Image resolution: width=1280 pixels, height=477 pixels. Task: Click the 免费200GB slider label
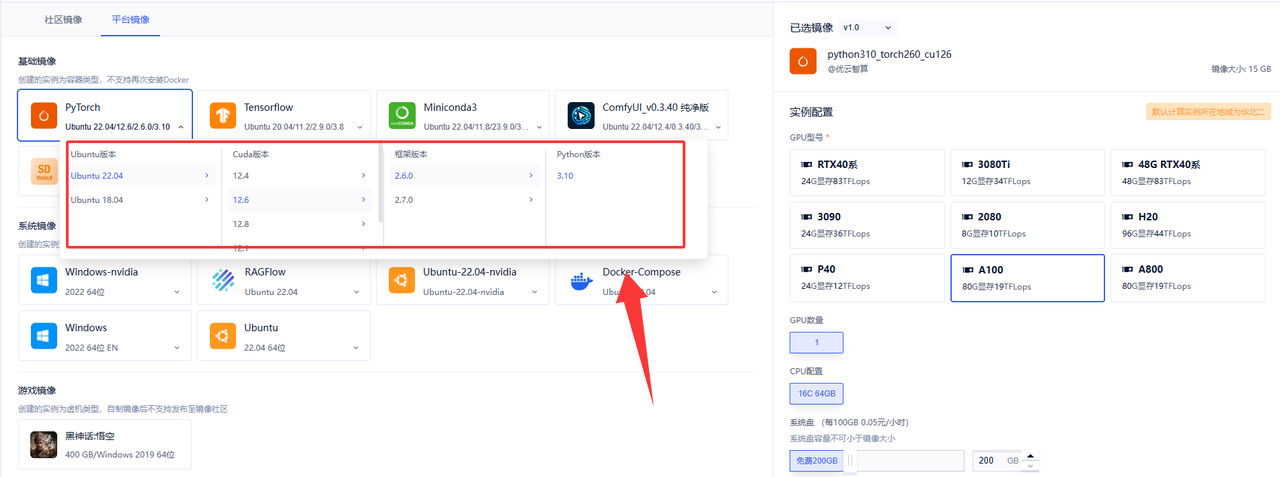816,461
